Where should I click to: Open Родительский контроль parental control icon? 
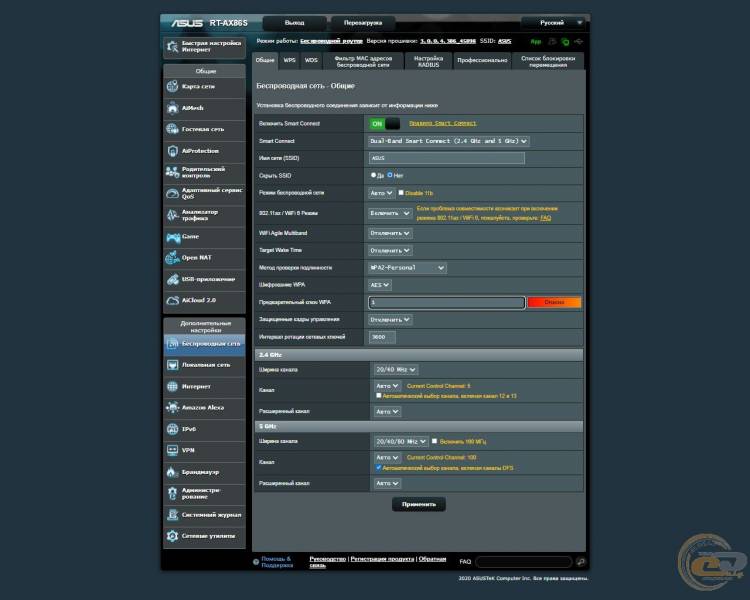tap(172, 172)
